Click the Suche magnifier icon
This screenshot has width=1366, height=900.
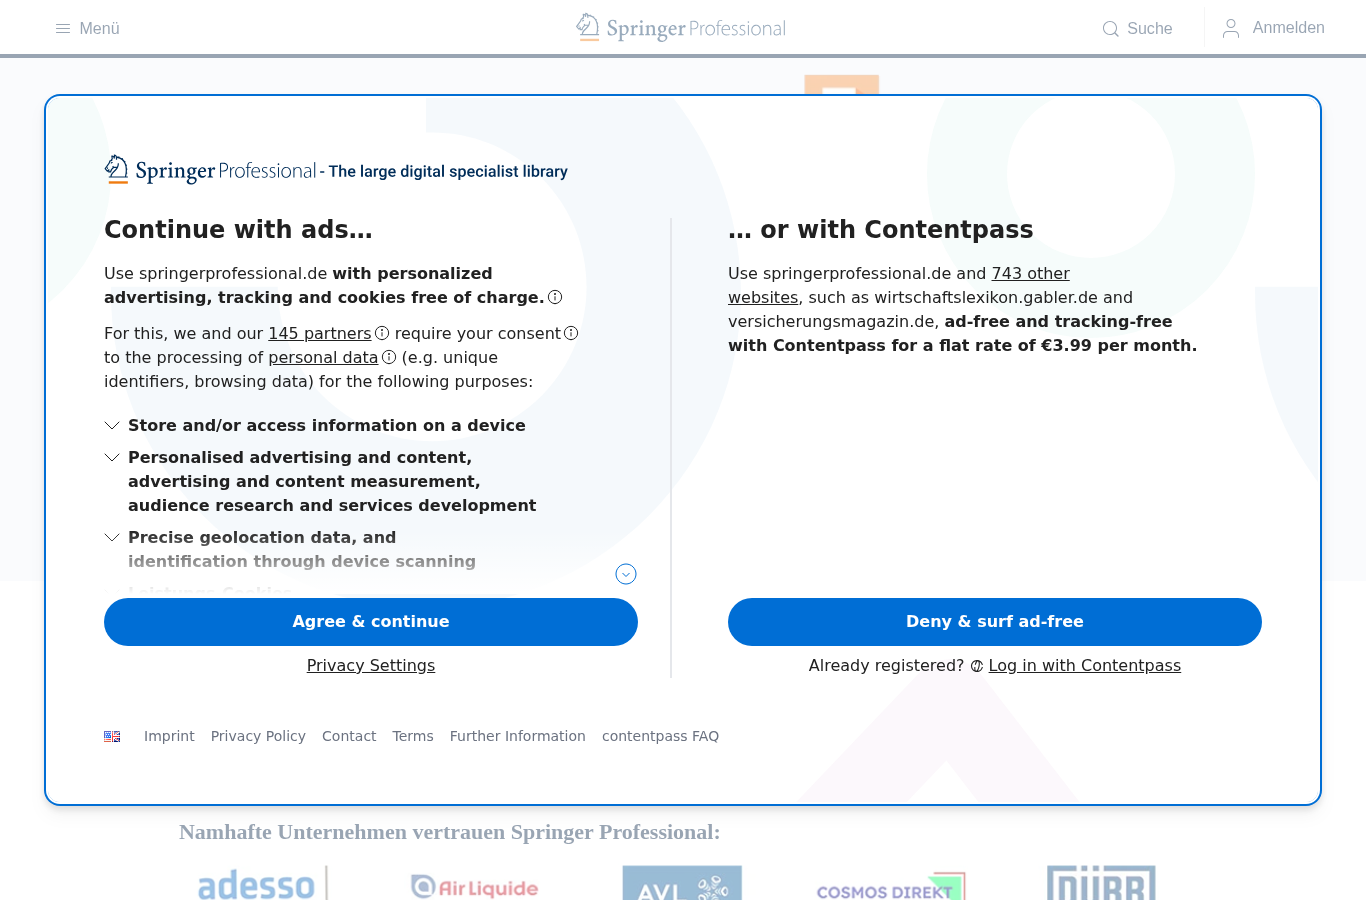(x=1111, y=29)
